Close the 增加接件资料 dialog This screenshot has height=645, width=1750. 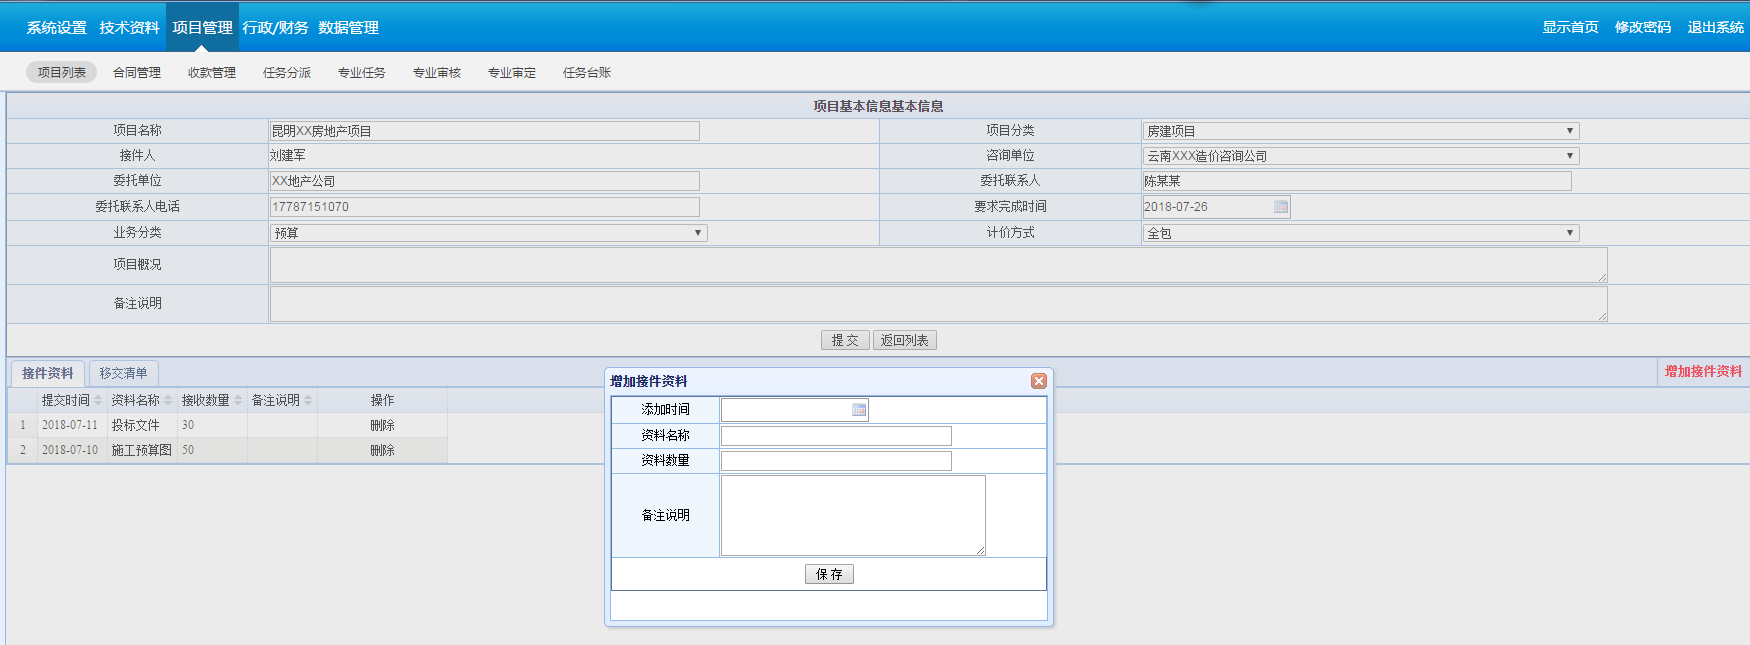(x=1039, y=381)
